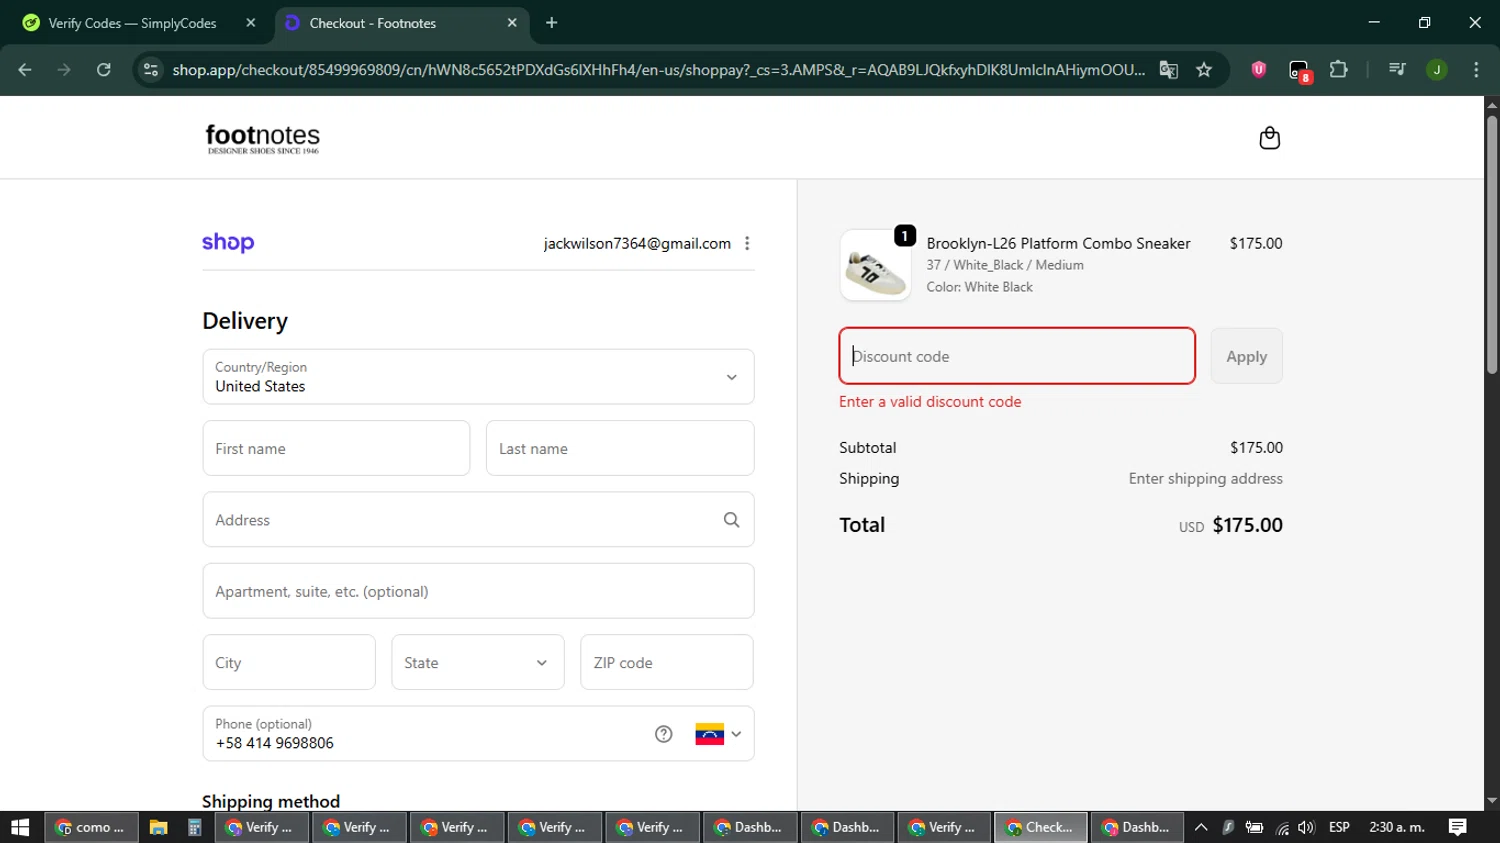Open the ESP keyboard language indicator
The width and height of the screenshot is (1500, 843).
point(1339,827)
